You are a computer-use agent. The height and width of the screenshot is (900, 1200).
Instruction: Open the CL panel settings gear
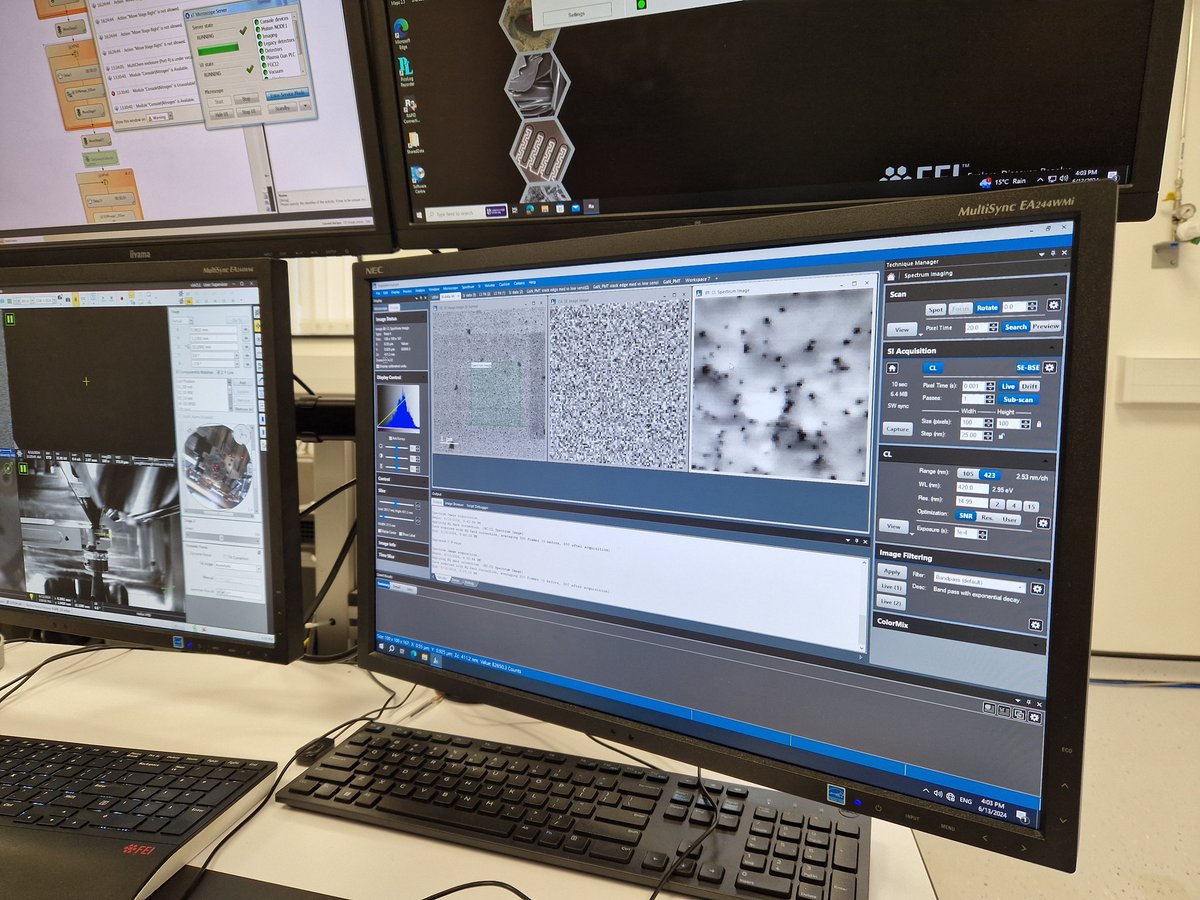pyautogui.click(x=1043, y=523)
